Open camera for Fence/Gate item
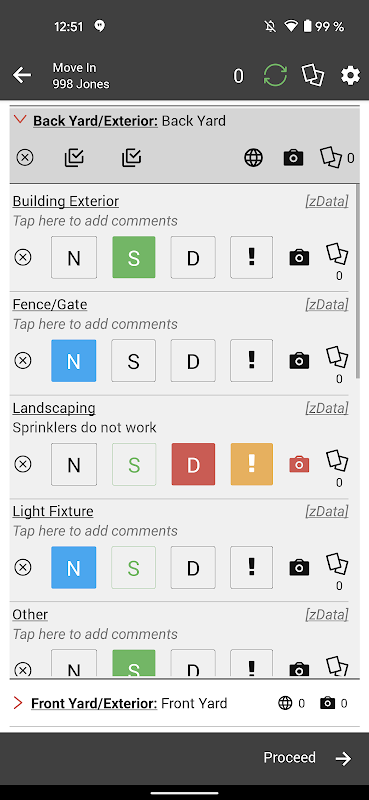This screenshot has width=369, height=800. tap(299, 361)
